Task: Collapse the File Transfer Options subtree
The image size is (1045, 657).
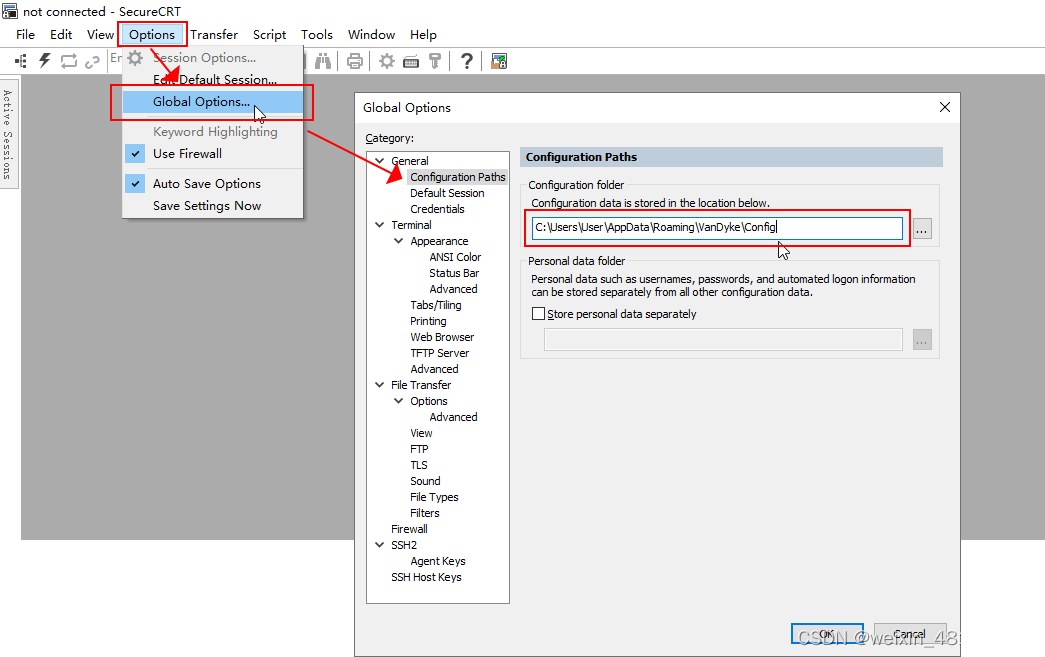Action: pos(399,400)
